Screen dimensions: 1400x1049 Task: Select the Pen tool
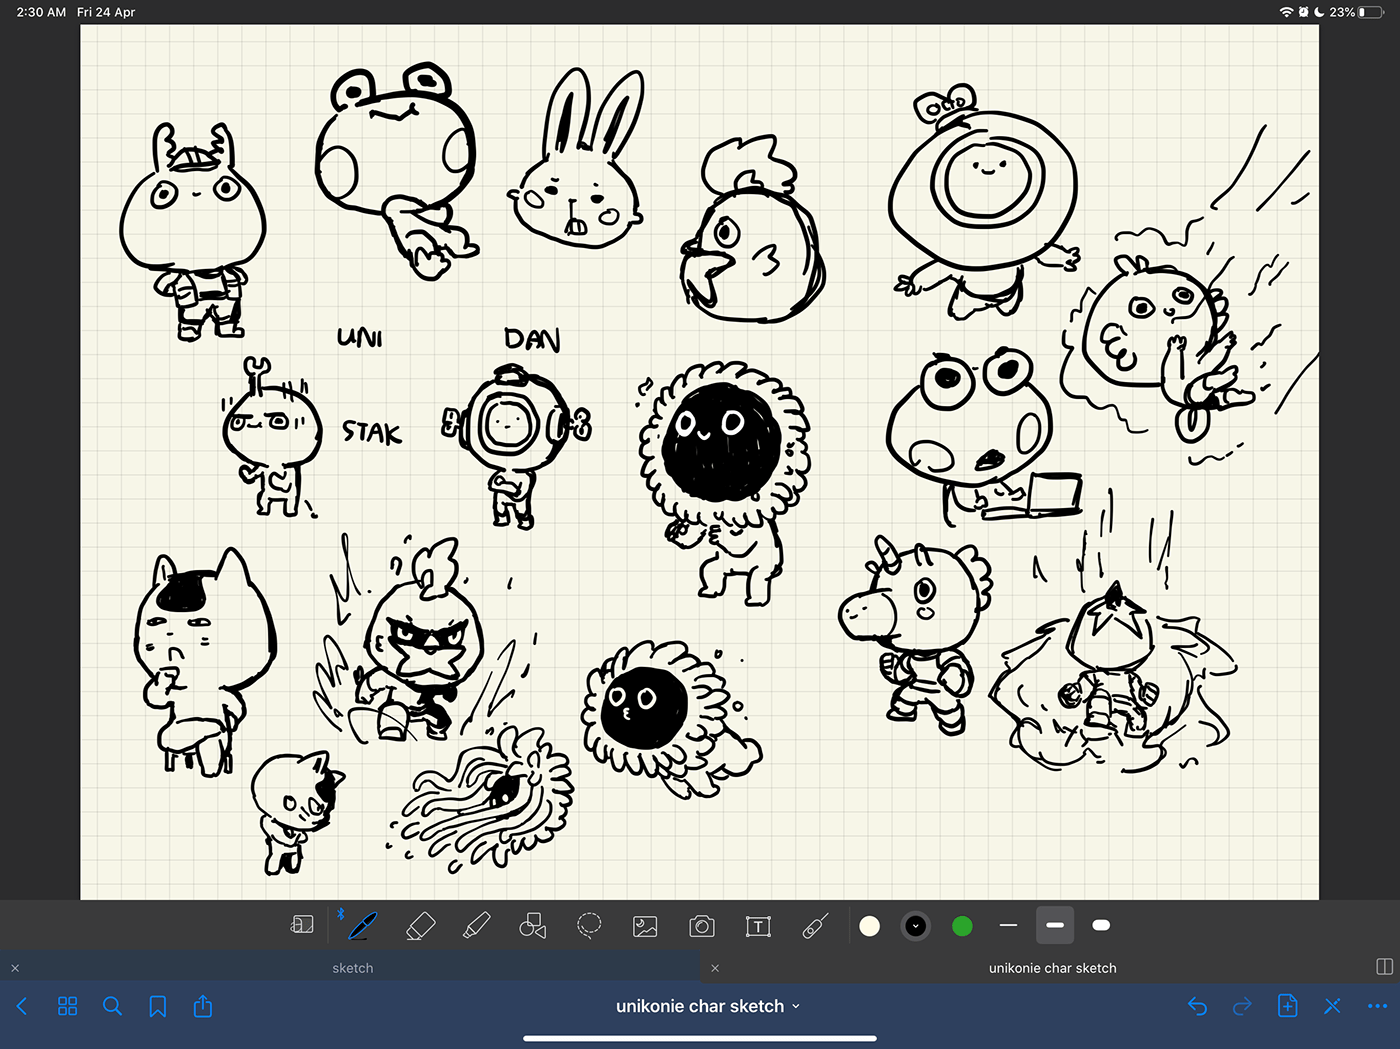click(362, 926)
